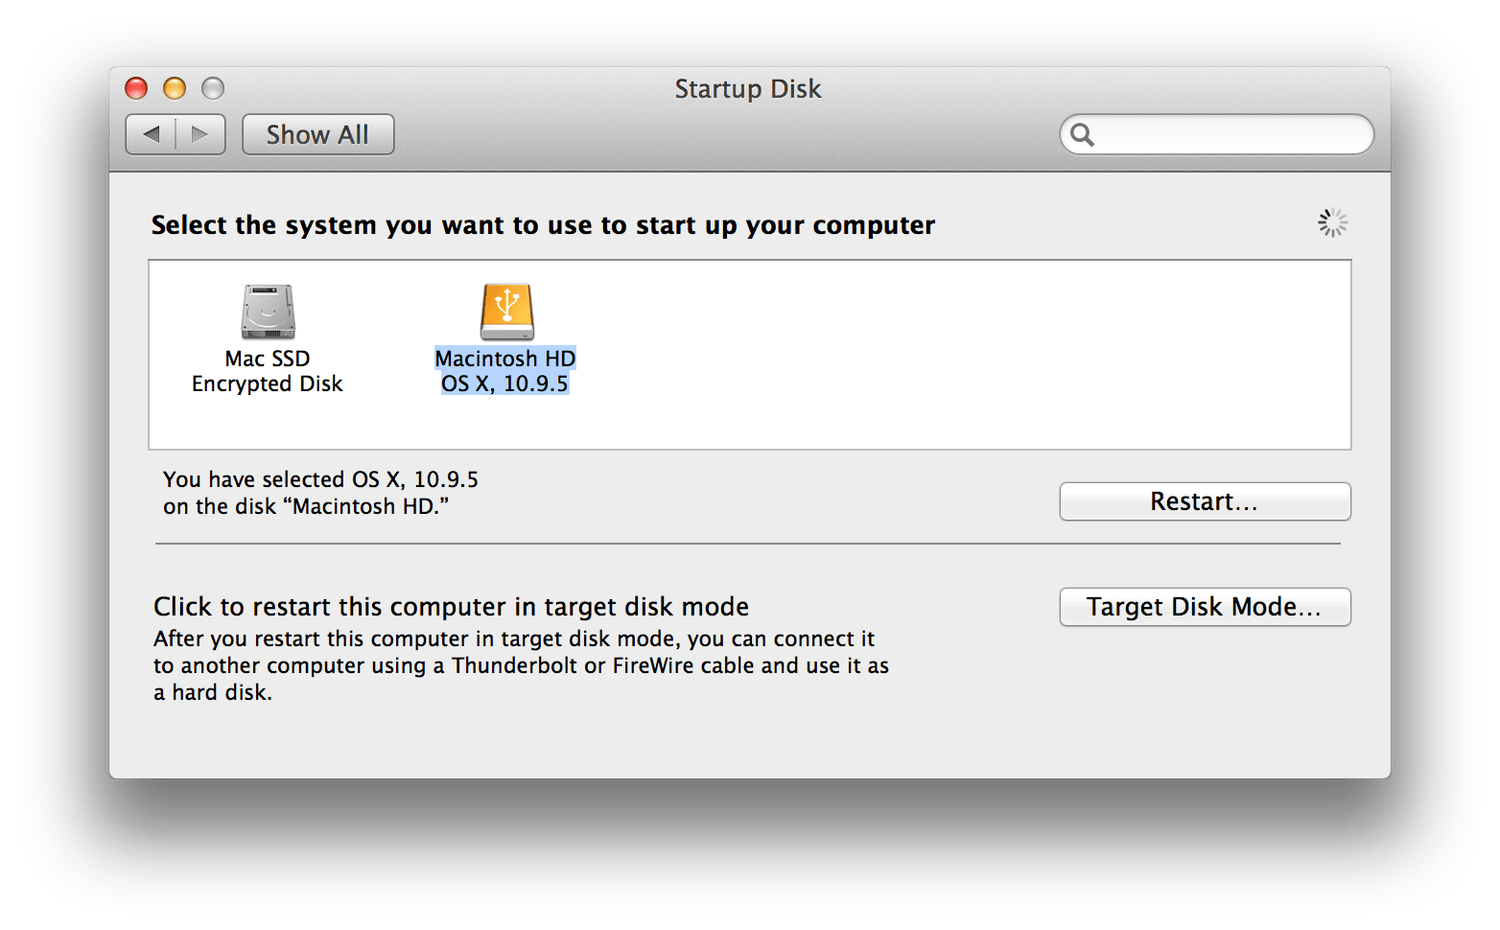The image size is (1500, 930).
Task: Click the magnifying glass search icon
Action: pos(1082,134)
